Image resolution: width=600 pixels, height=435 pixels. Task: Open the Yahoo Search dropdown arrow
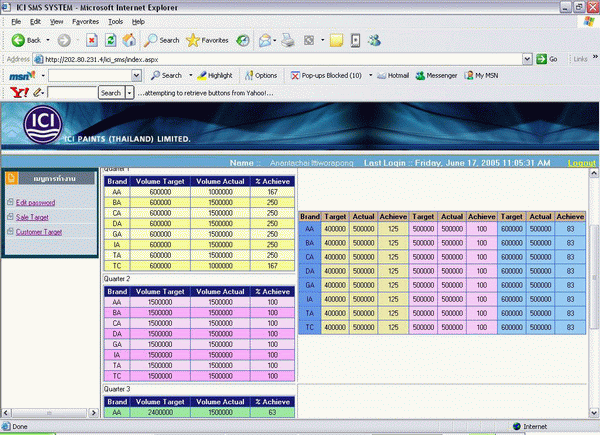[129, 93]
